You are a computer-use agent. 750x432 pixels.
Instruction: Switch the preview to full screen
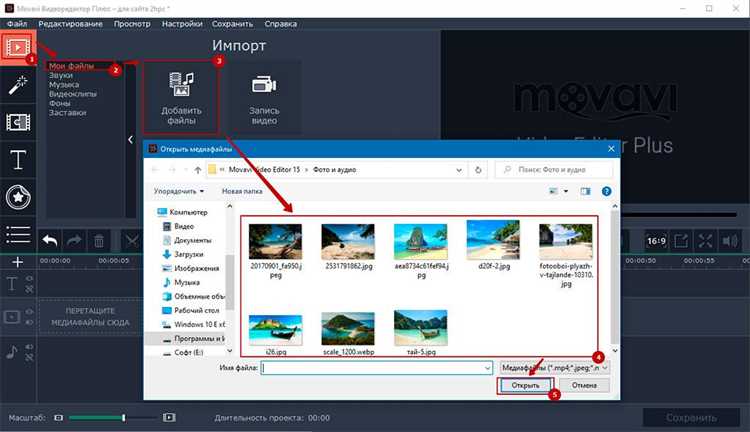tap(705, 241)
